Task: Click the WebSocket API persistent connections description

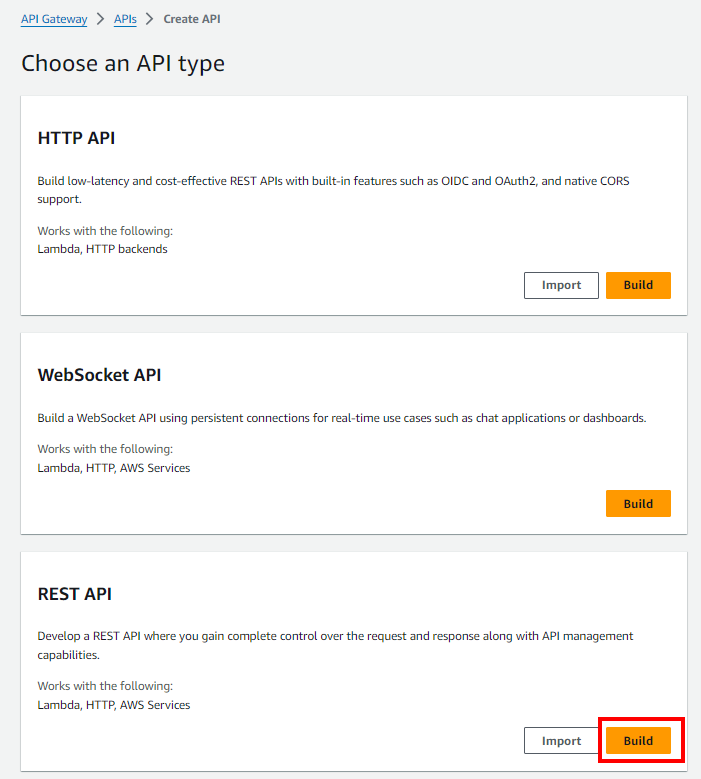Action: [341, 418]
